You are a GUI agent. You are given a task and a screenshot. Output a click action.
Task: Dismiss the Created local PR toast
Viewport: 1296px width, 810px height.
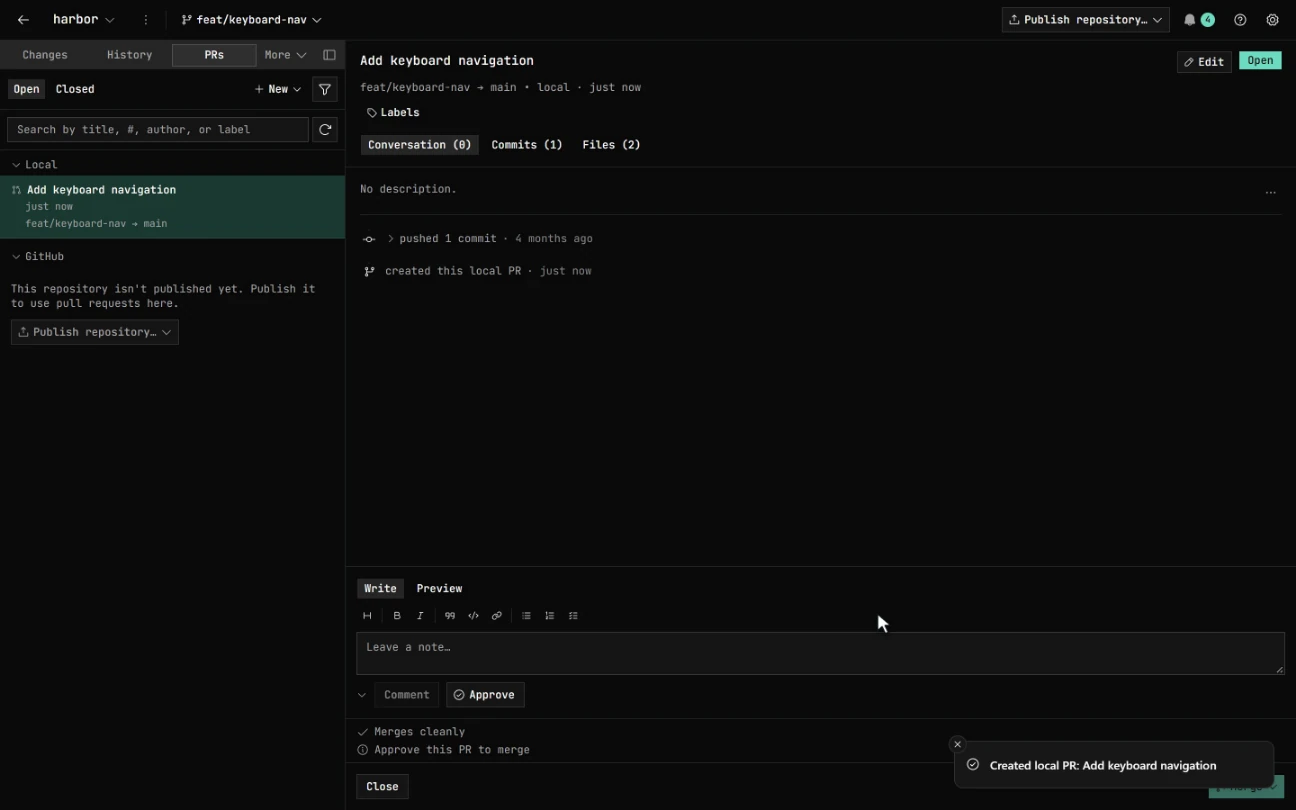(957, 744)
